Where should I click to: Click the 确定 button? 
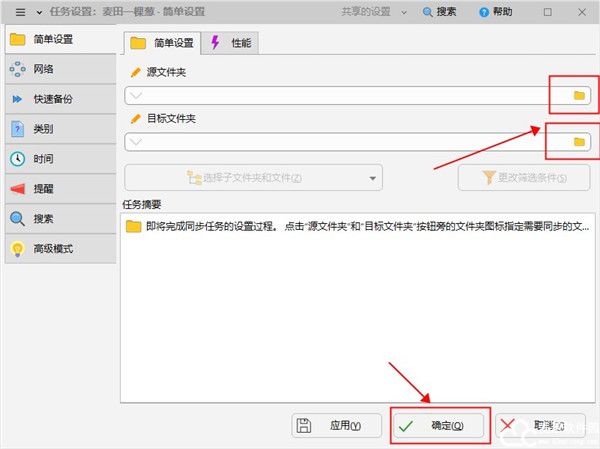(438, 425)
